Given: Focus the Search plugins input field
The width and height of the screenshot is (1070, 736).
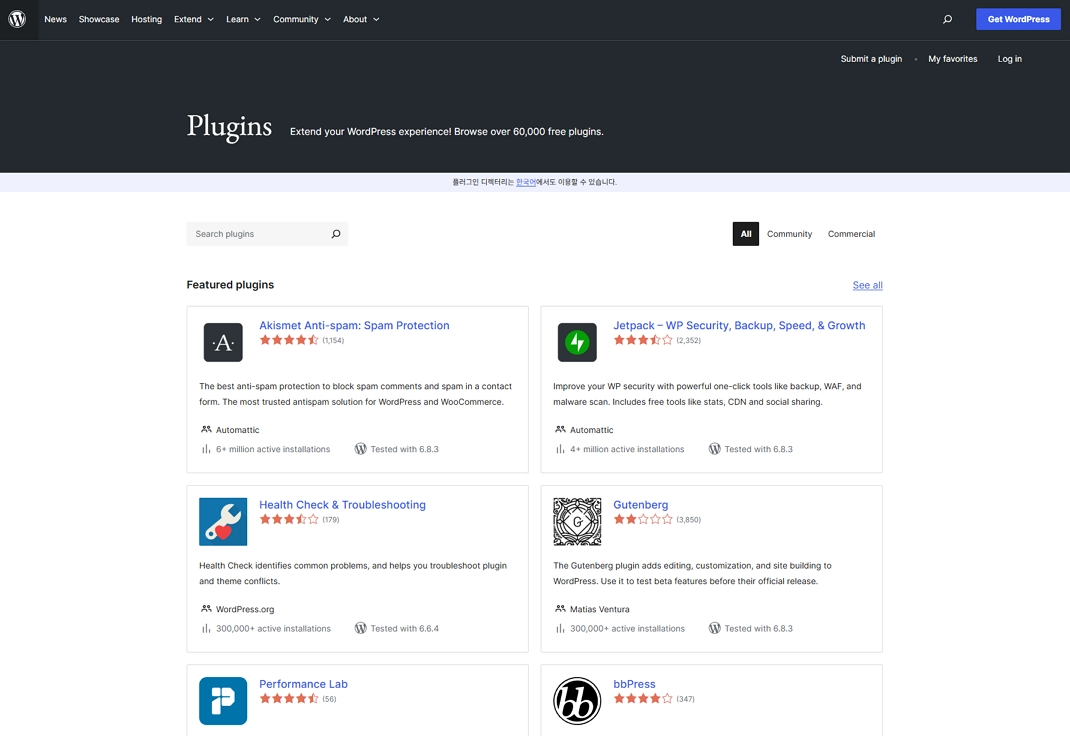Looking at the screenshot, I should click(x=258, y=234).
